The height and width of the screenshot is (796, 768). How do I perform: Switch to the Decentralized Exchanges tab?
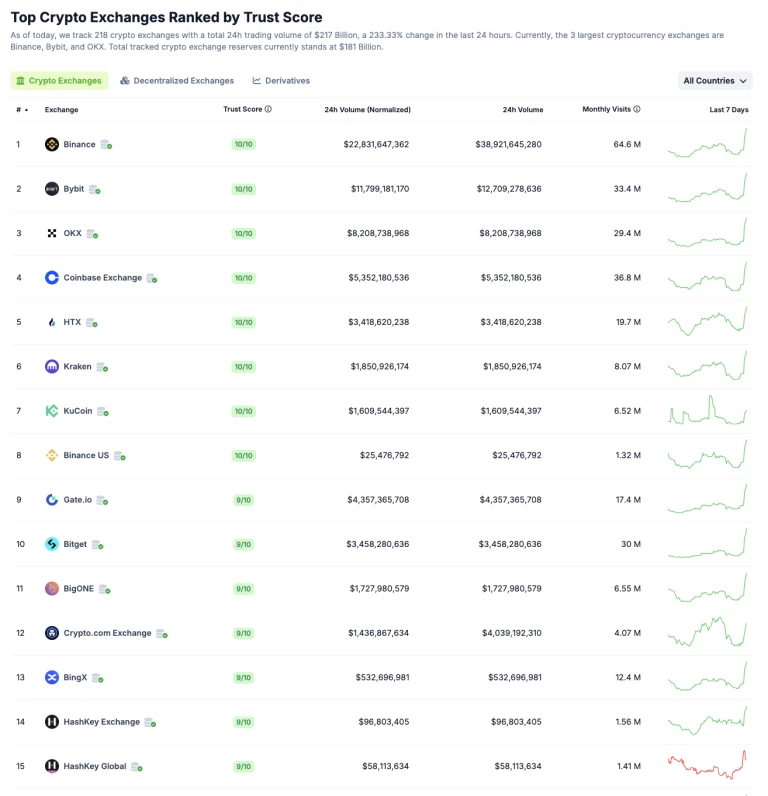177,81
